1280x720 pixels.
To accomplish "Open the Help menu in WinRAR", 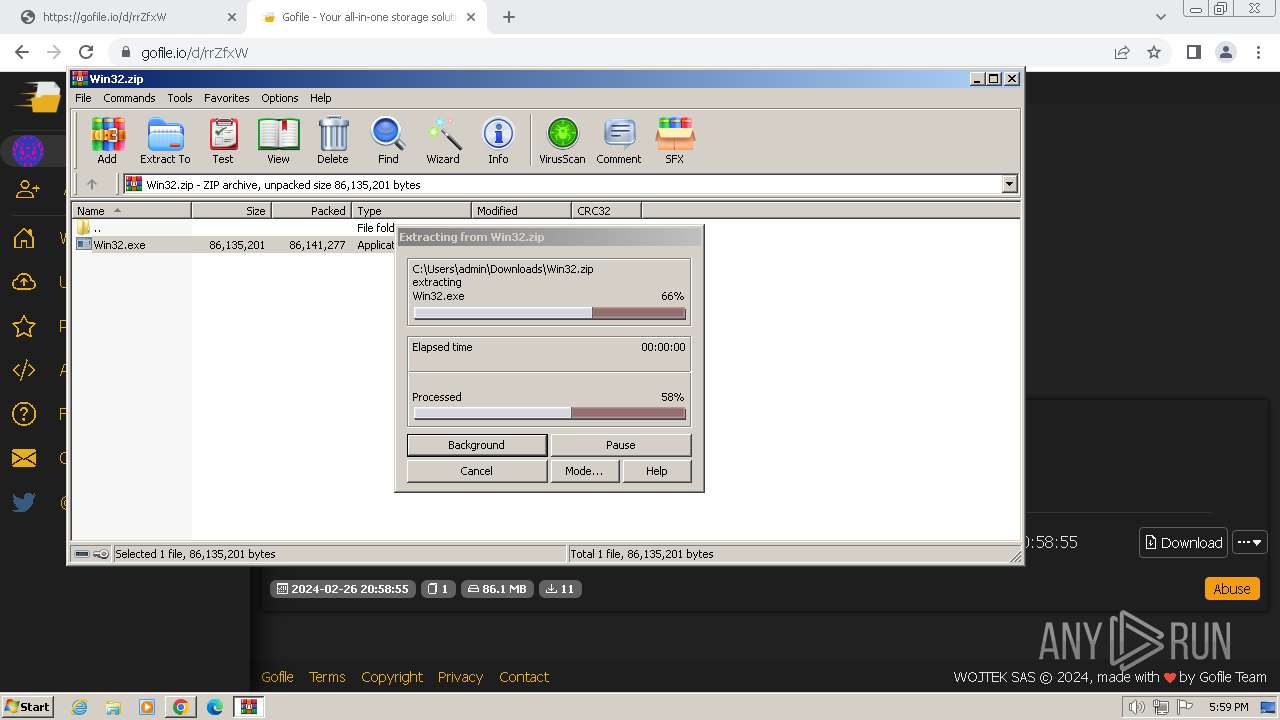I will click(320, 98).
